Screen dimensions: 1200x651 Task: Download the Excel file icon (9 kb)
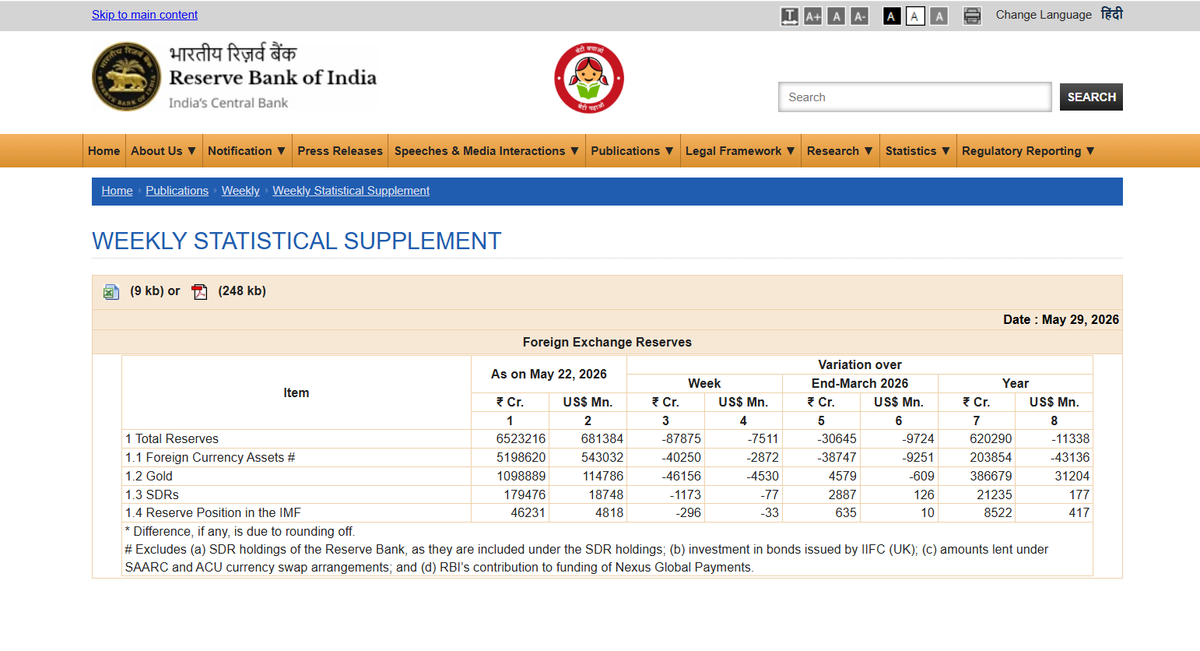tap(111, 292)
